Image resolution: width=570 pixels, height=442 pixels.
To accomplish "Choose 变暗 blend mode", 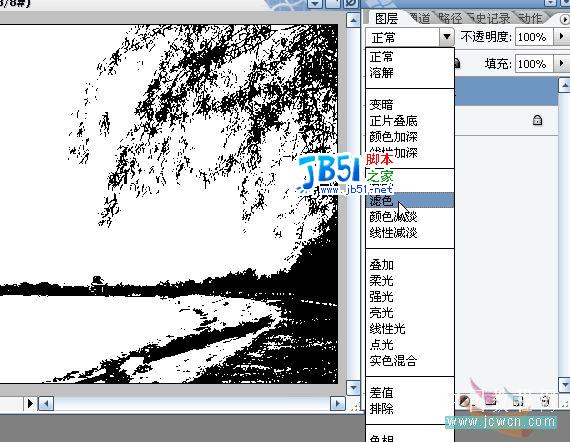I will pyautogui.click(x=410, y=105).
